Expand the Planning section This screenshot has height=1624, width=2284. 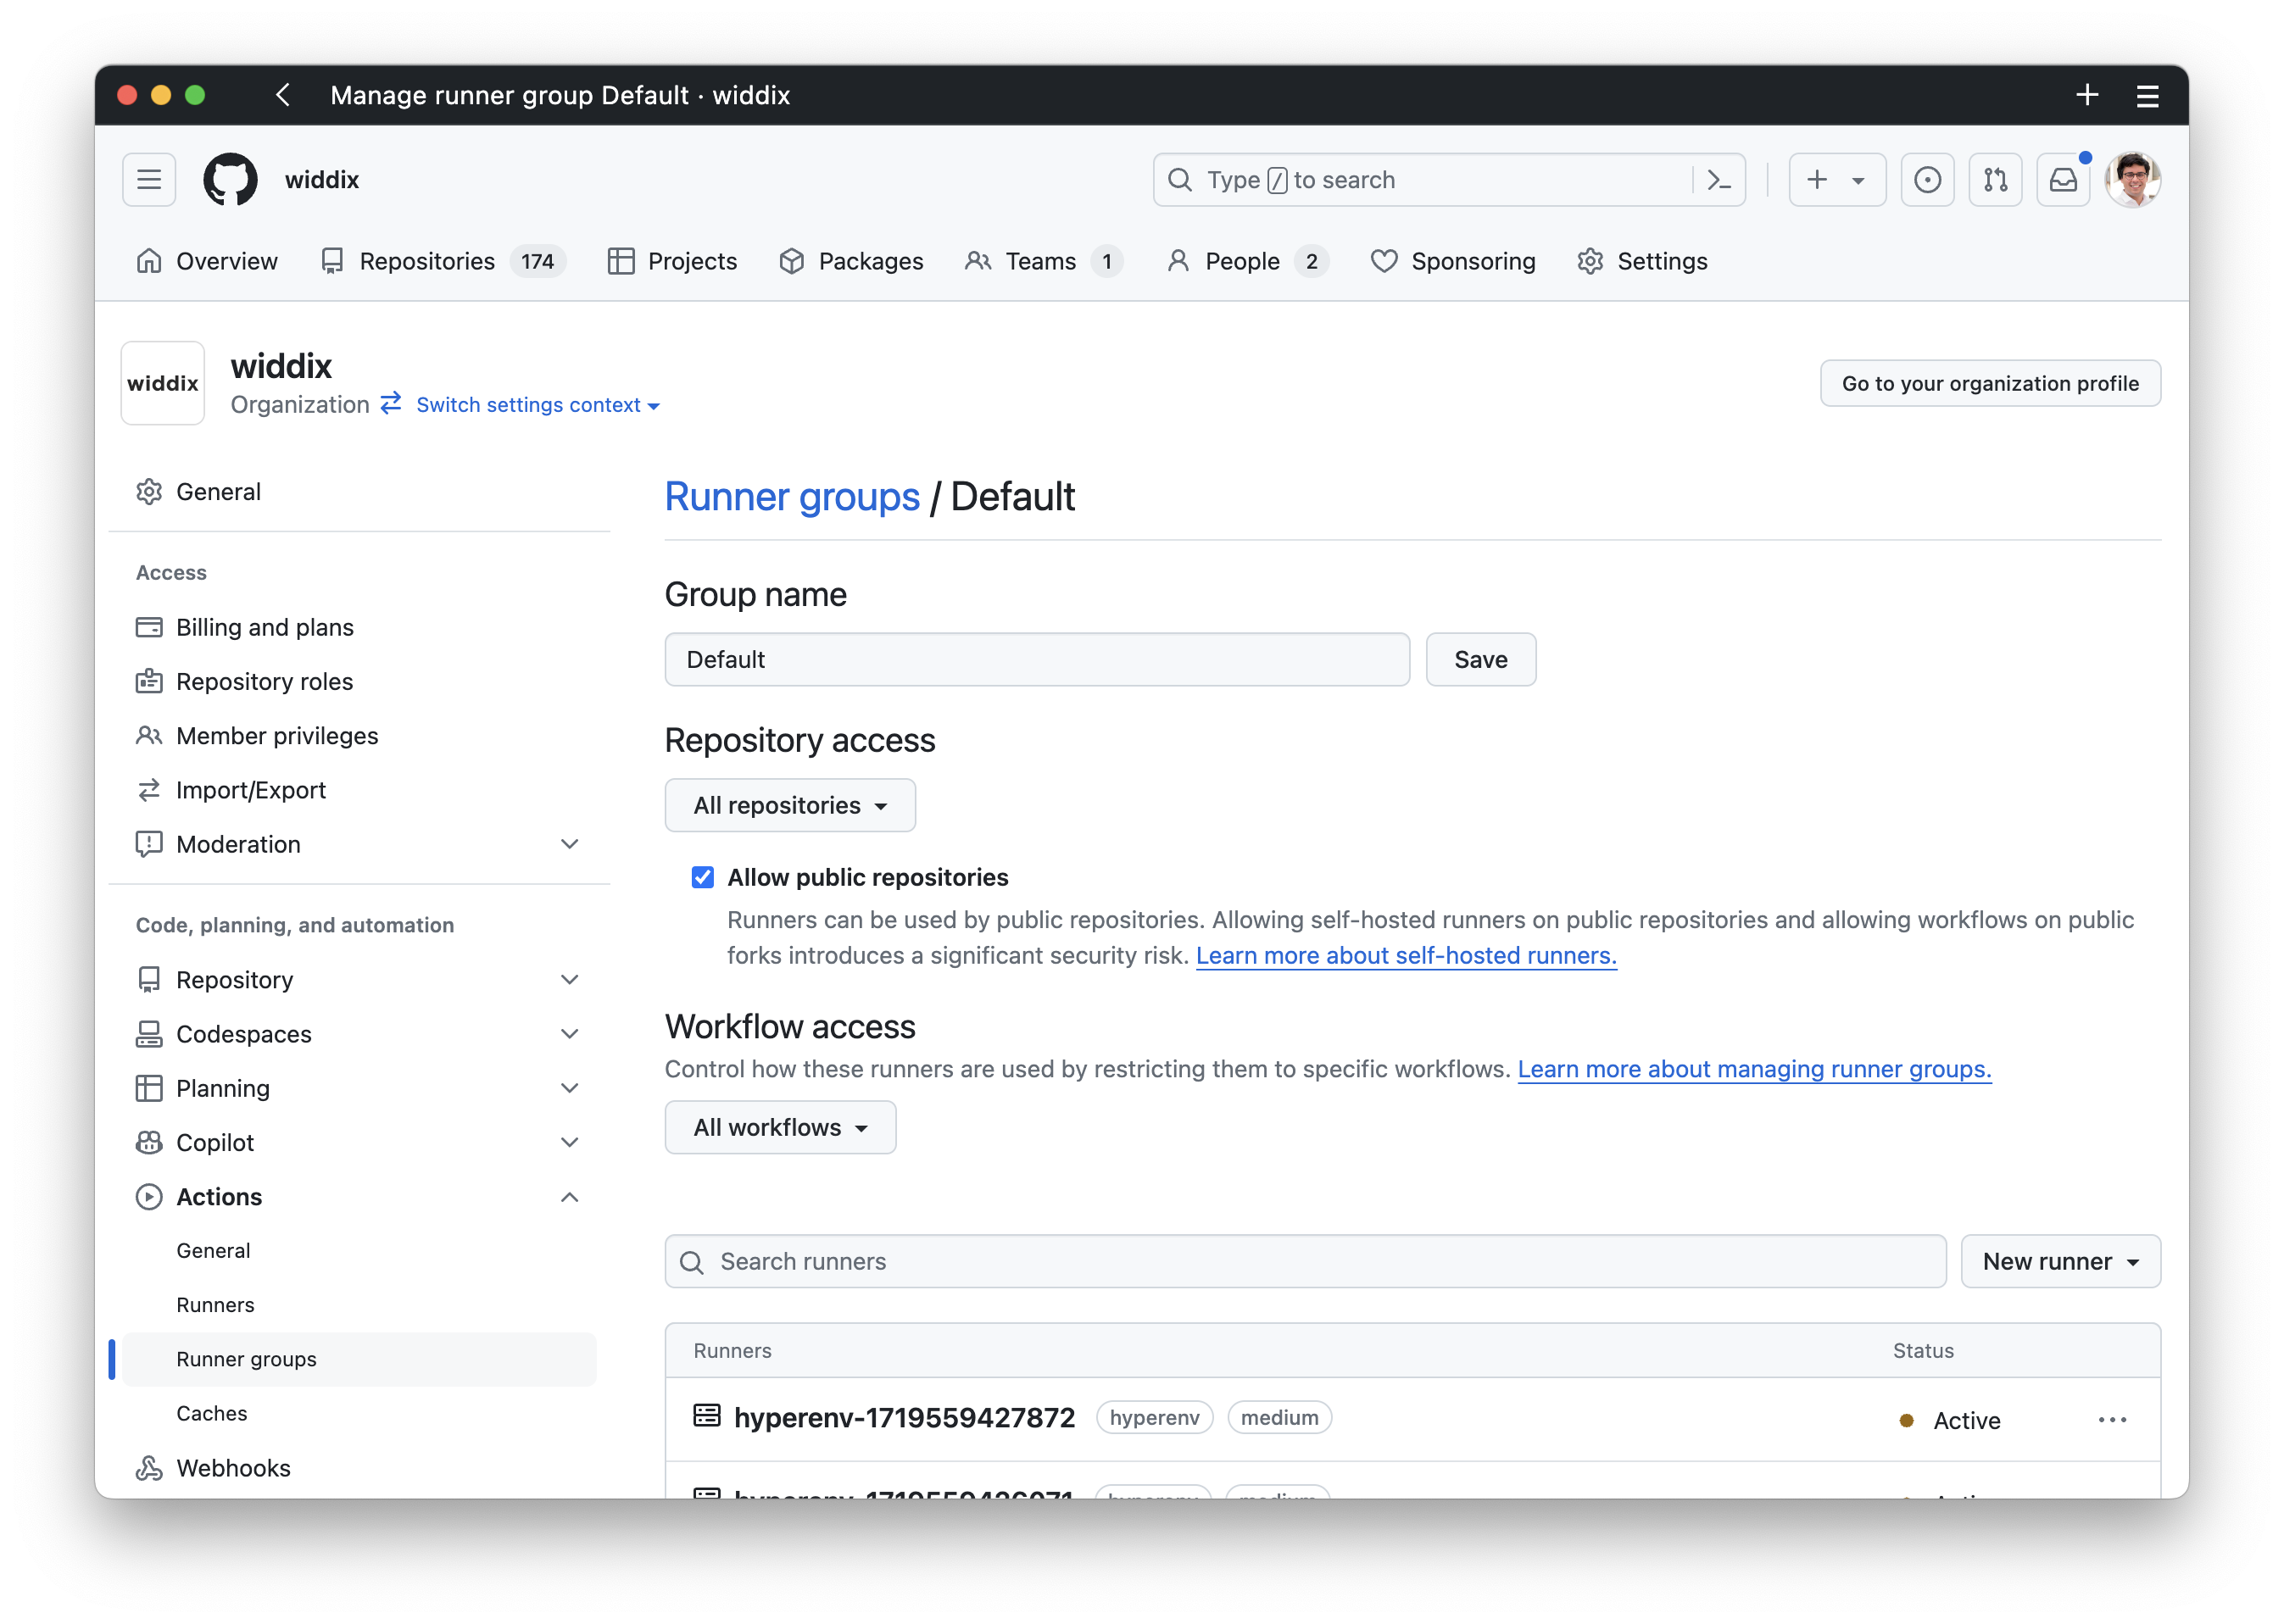click(569, 1088)
